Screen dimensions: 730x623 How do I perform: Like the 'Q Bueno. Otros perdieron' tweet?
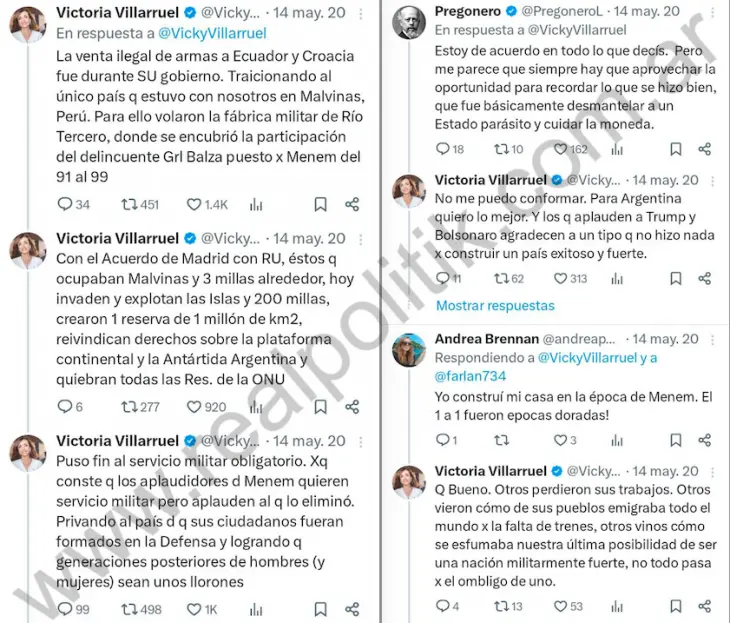[560, 606]
